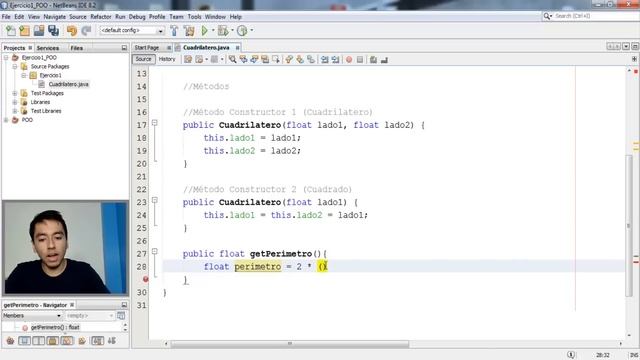
Task: Click the History view button
Action: point(167,59)
